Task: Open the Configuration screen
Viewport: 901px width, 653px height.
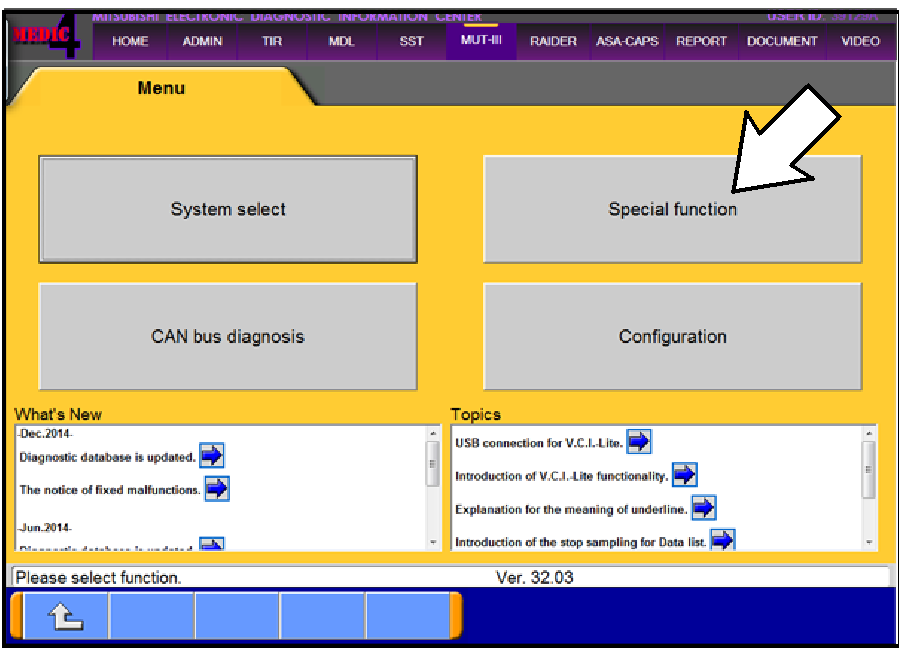Action: (x=672, y=337)
